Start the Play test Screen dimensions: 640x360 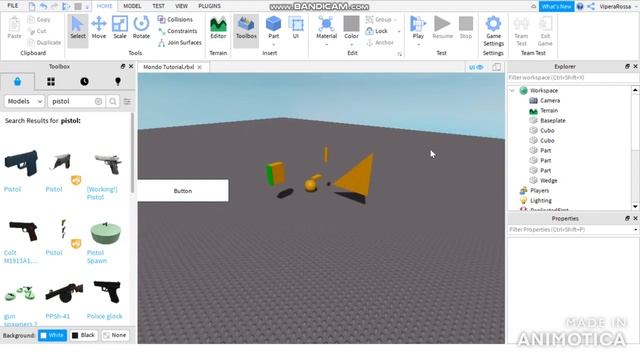(x=418, y=28)
